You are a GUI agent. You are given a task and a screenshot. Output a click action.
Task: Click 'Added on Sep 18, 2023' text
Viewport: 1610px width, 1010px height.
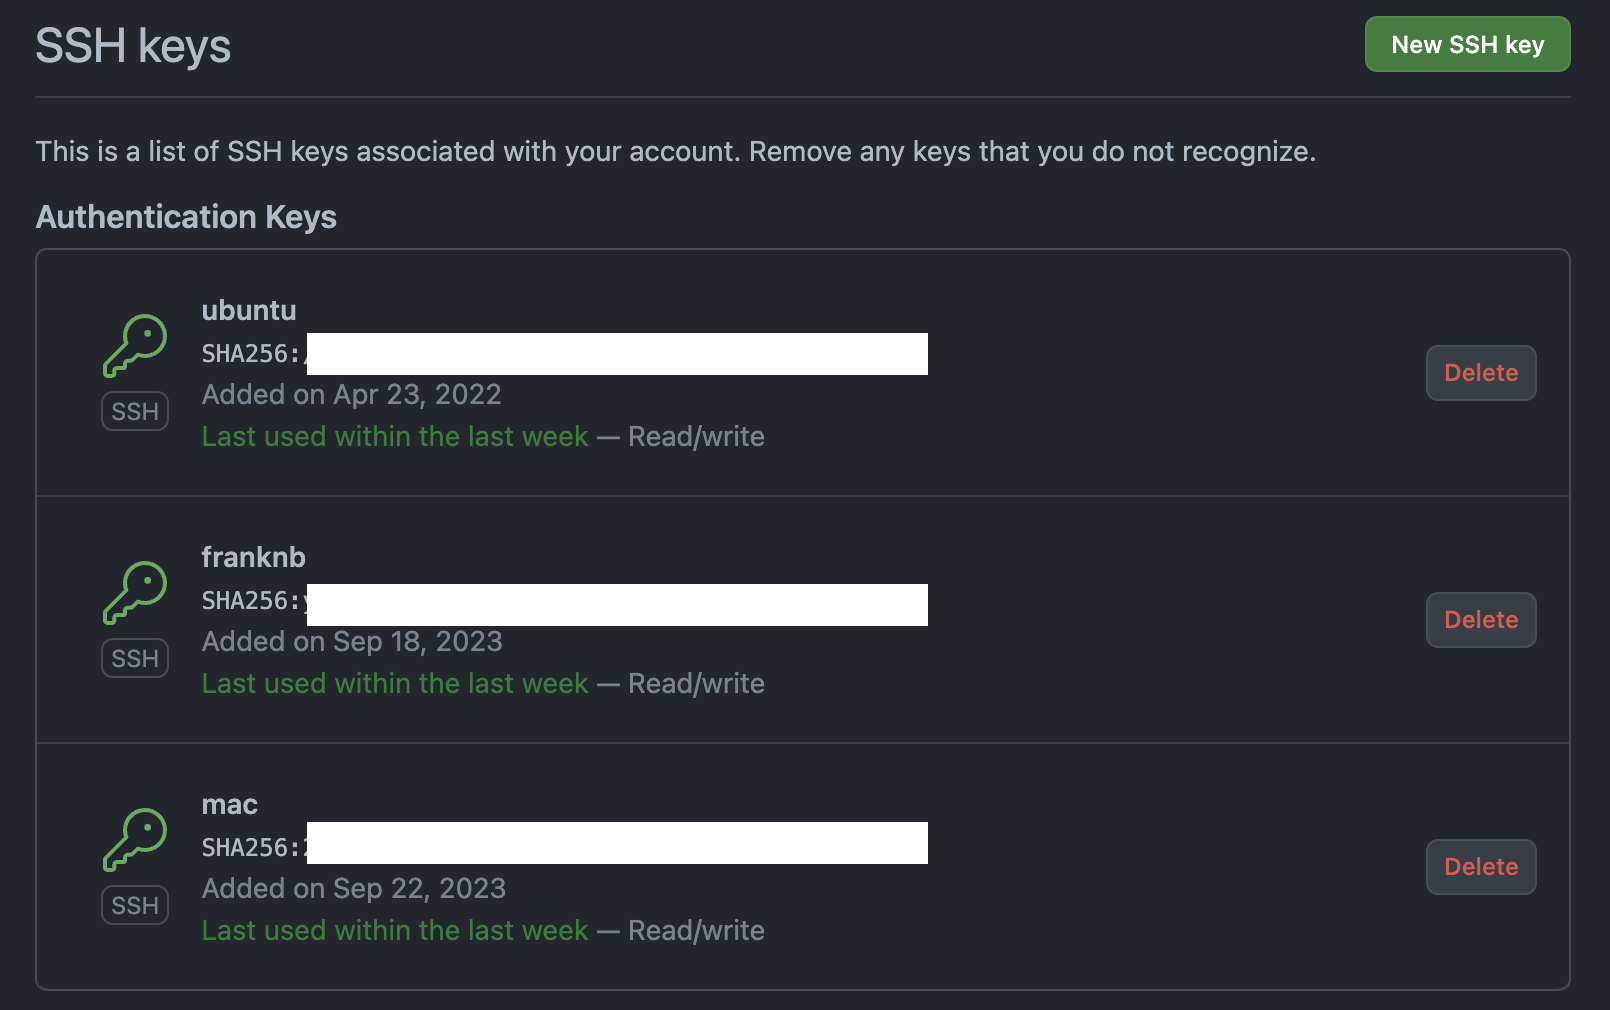point(352,641)
